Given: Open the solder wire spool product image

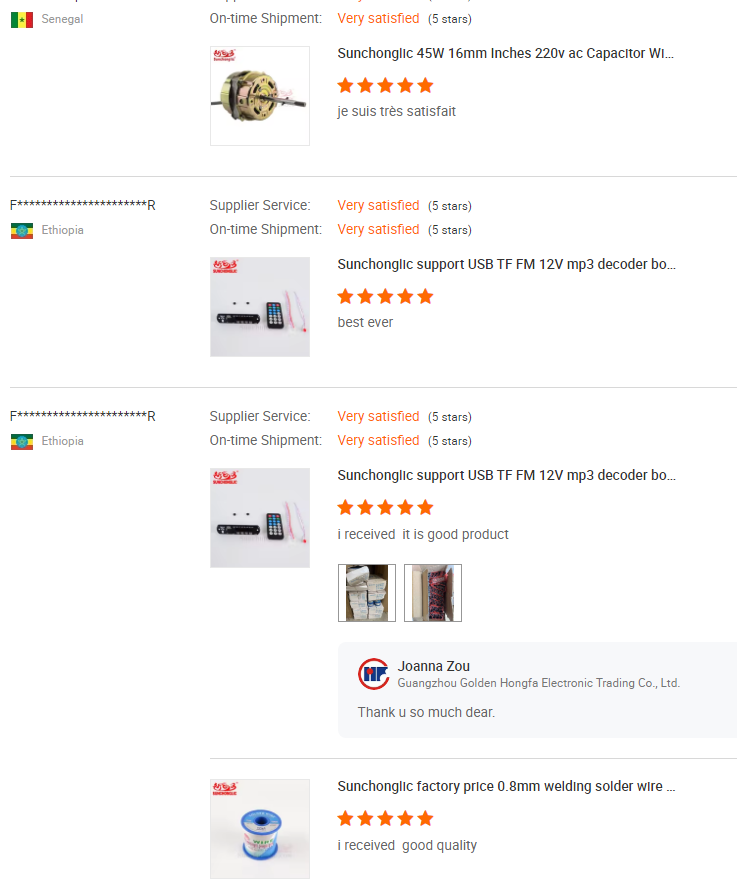Looking at the screenshot, I should pos(260,829).
